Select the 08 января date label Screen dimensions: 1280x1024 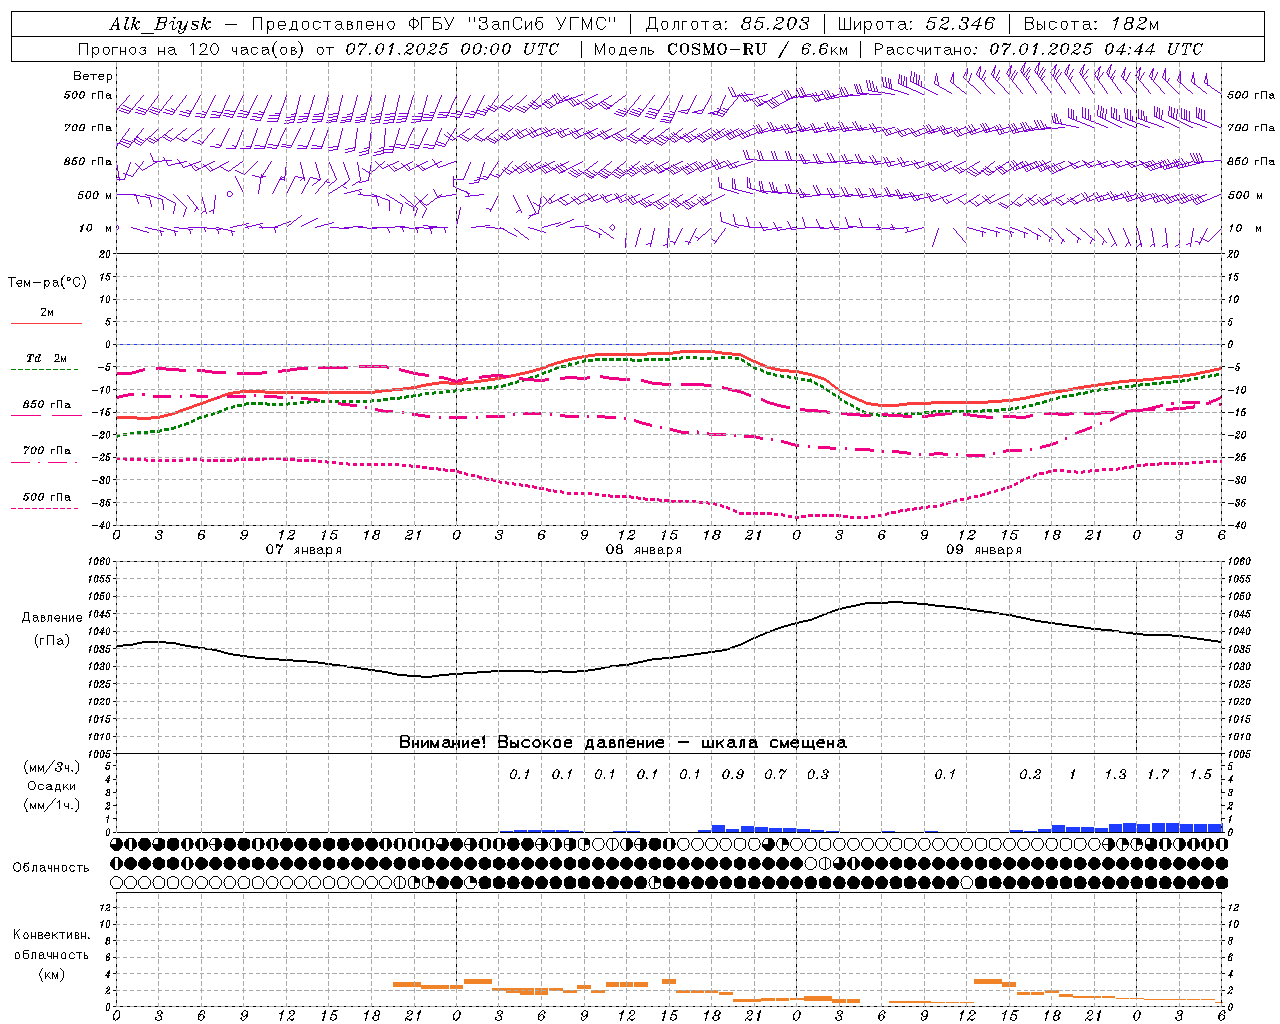point(644,550)
